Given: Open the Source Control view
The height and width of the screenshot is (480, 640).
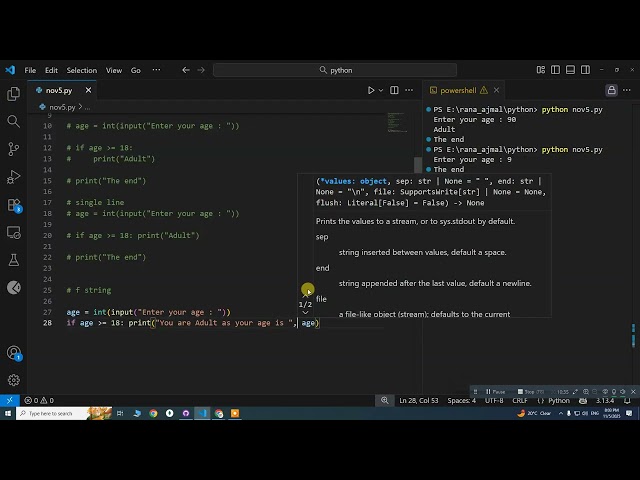Looking at the screenshot, I should [13, 149].
